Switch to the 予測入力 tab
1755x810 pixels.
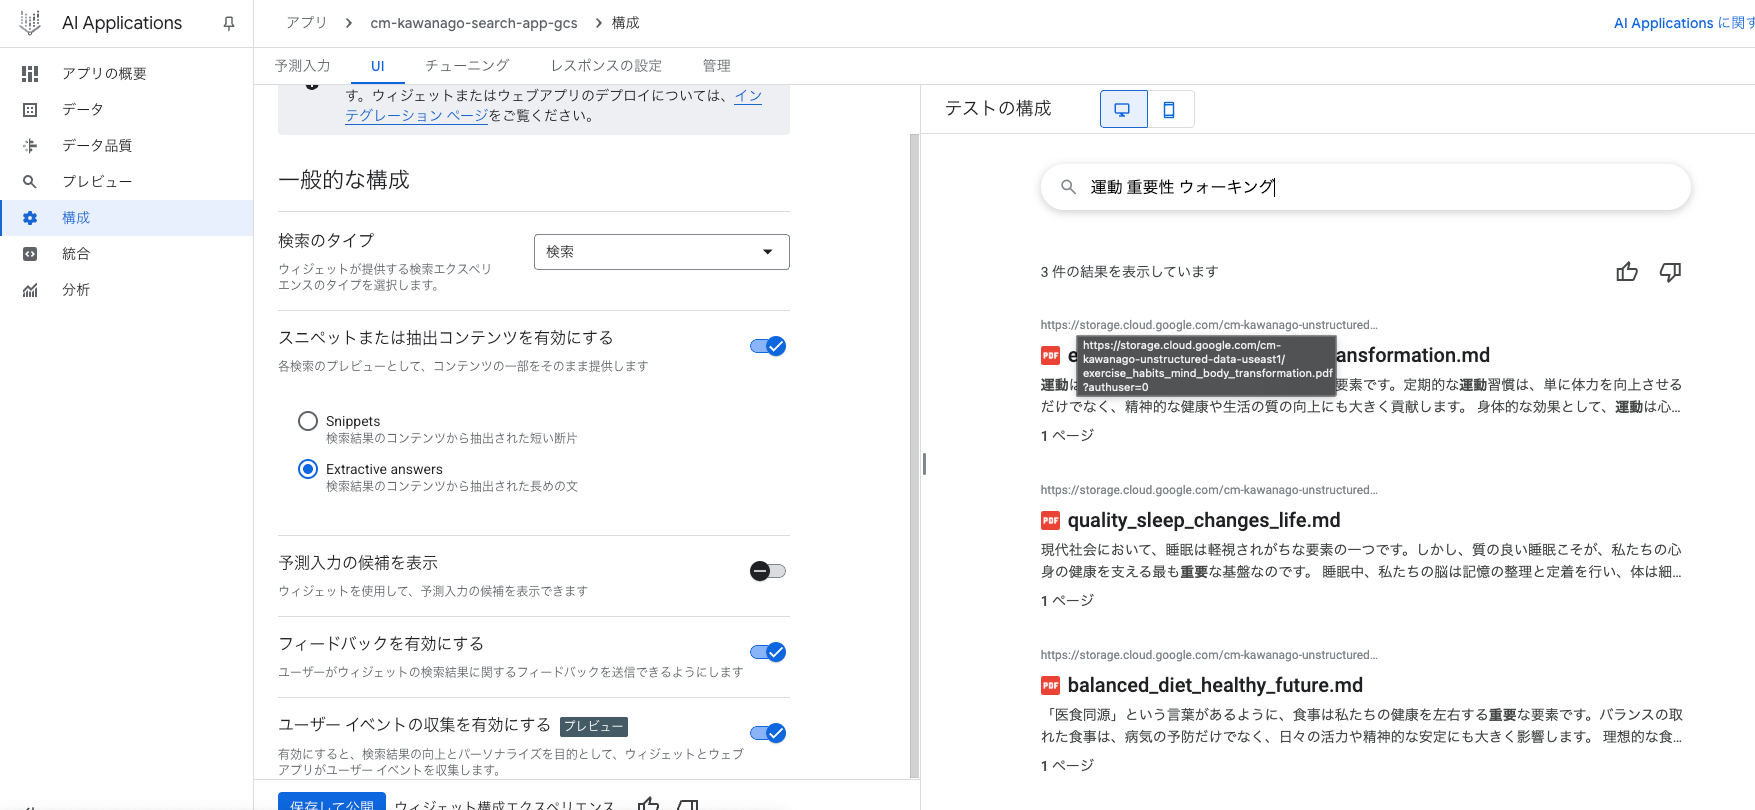(x=303, y=65)
